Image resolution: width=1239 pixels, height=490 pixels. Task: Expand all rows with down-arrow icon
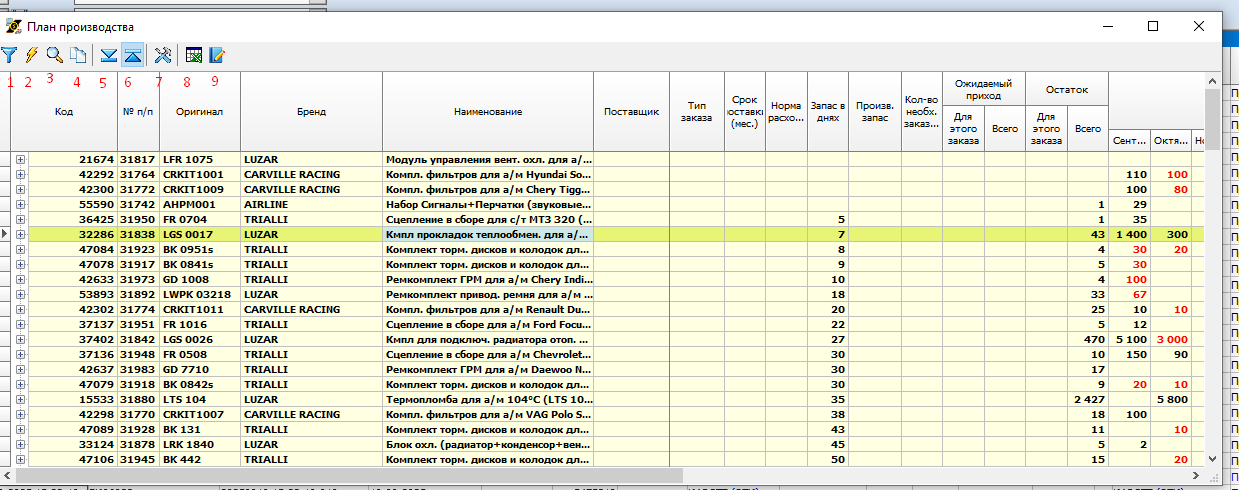coord(110,56)
